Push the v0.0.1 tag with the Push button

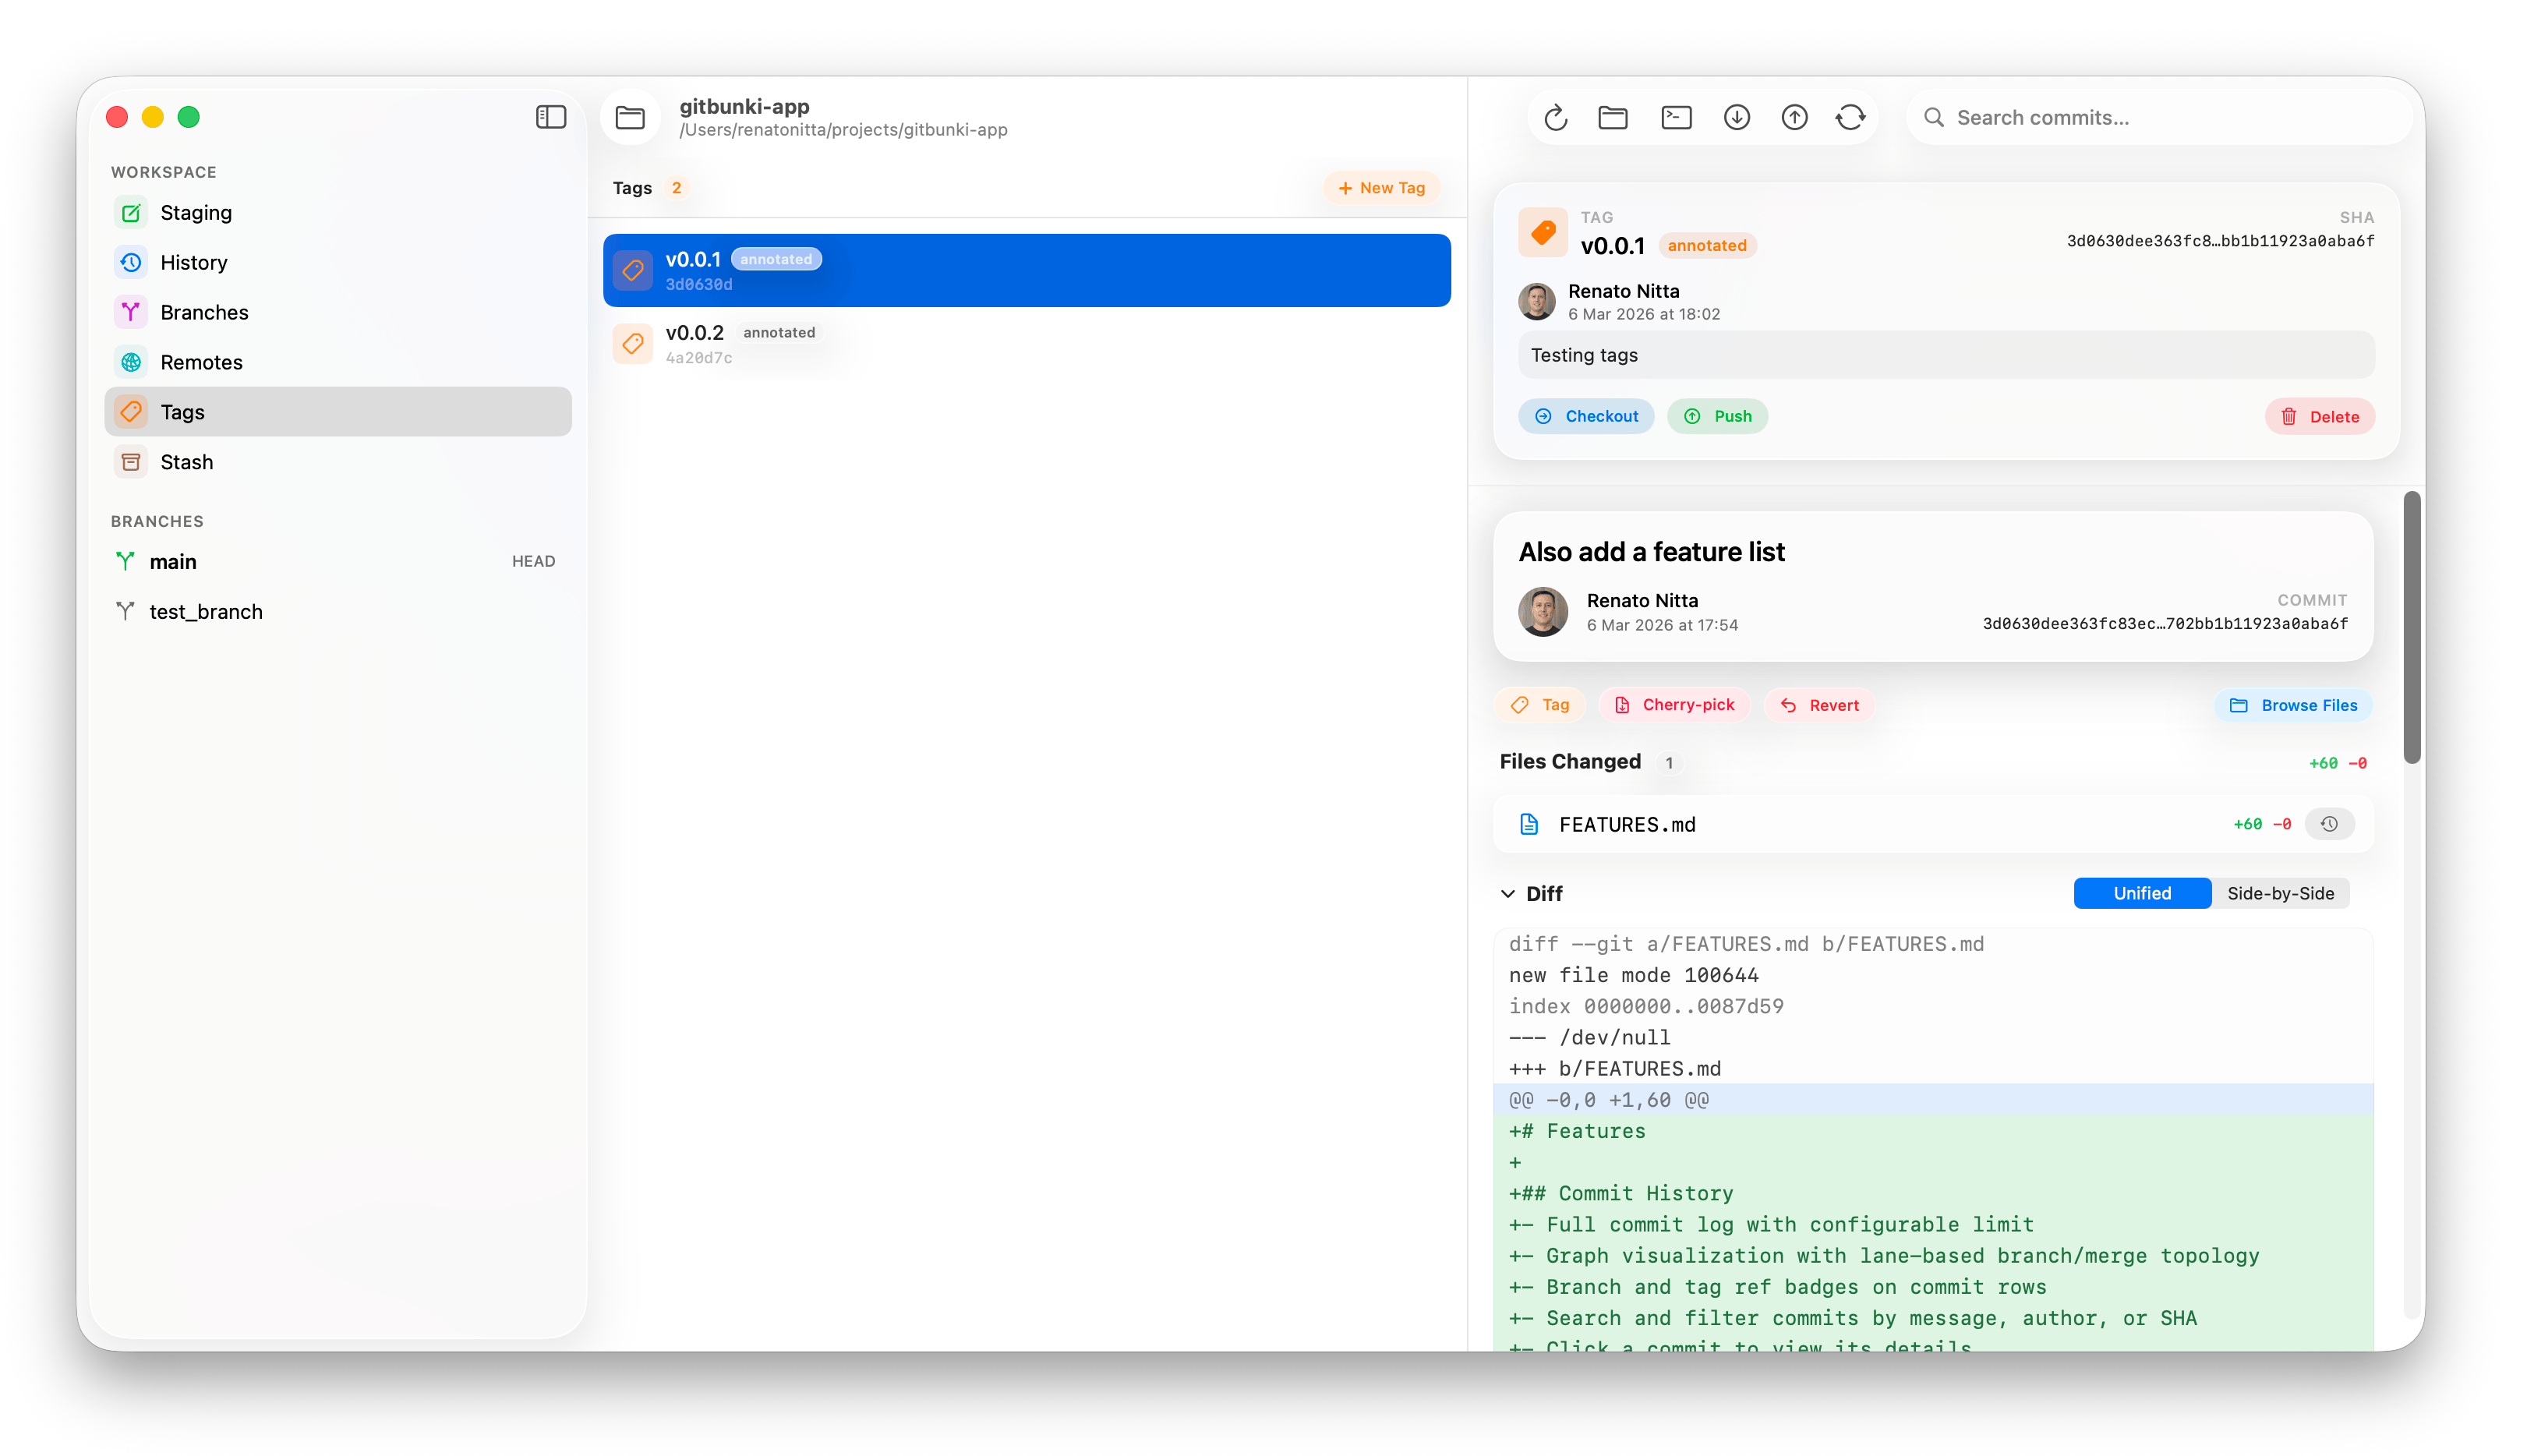pos(1717,417)
